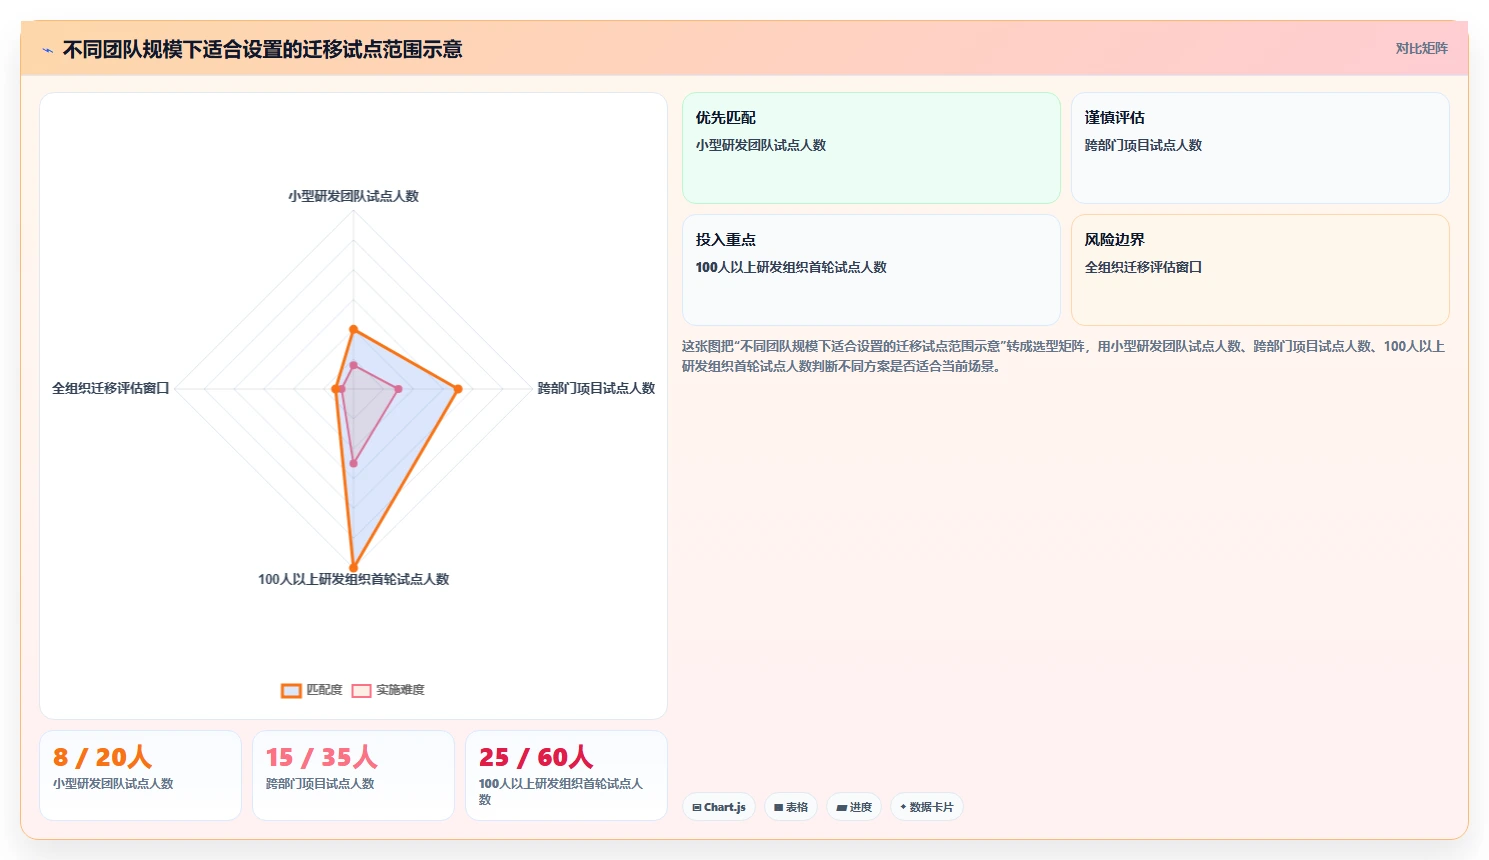Toggle the 匹配度 legend swatch
The height and width of the screenshot is (860, 1489).
point(291,690)
